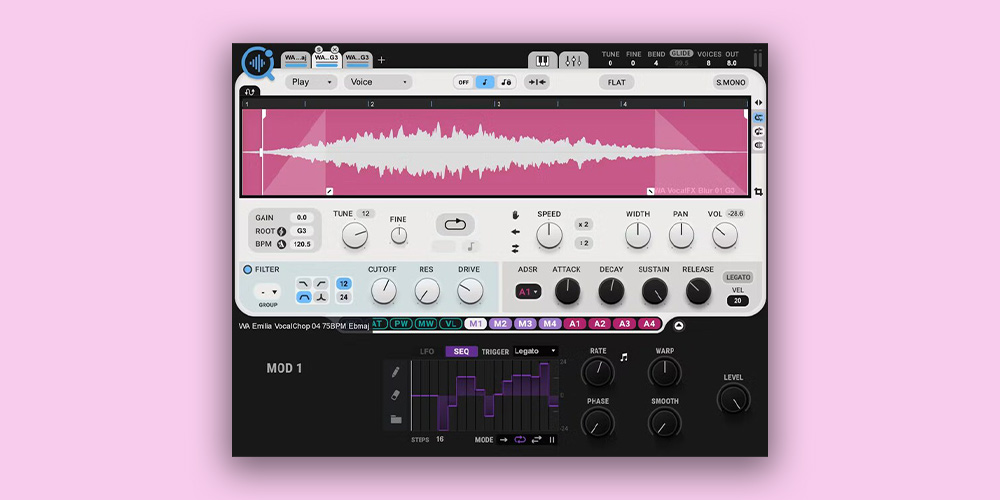Select the pencil draw tool in sequencer

(396, 372)
